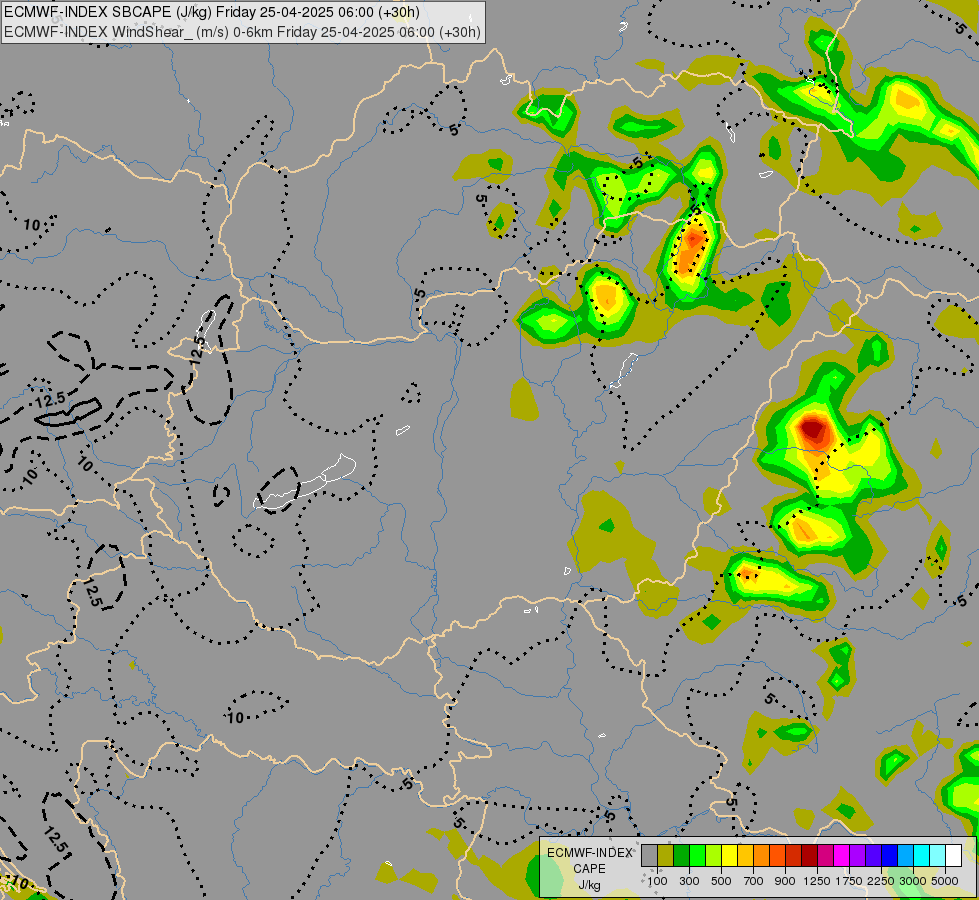This screenshot has height=900, width=979.
Task: Pick the white swatch ending the legend
Action: tap(954, 856)
